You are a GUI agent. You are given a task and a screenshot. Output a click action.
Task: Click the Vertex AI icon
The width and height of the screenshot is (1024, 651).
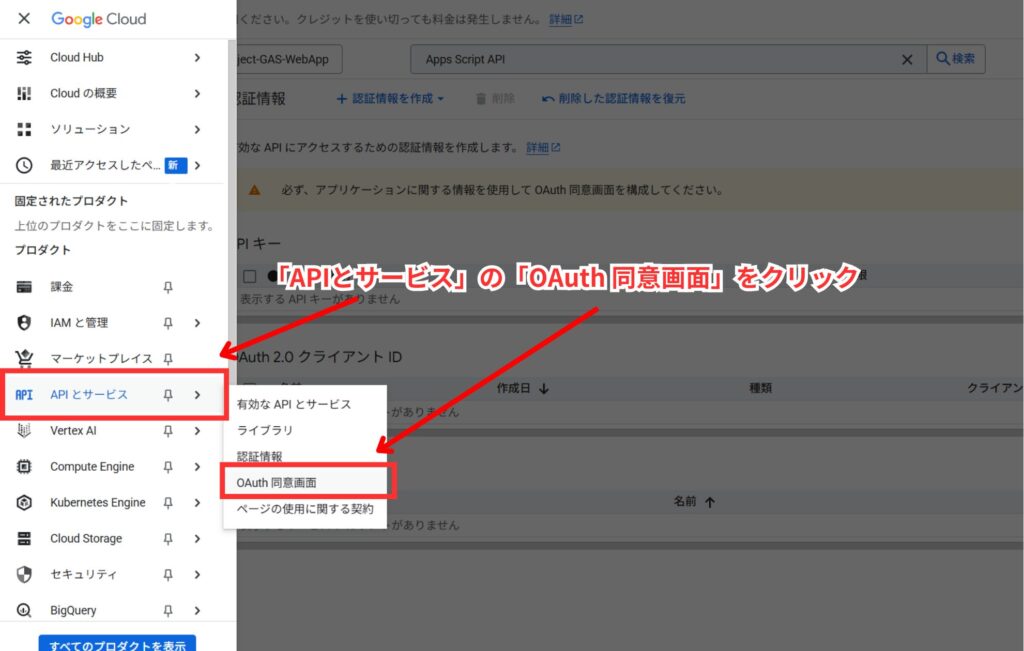[x=24, y=430]
